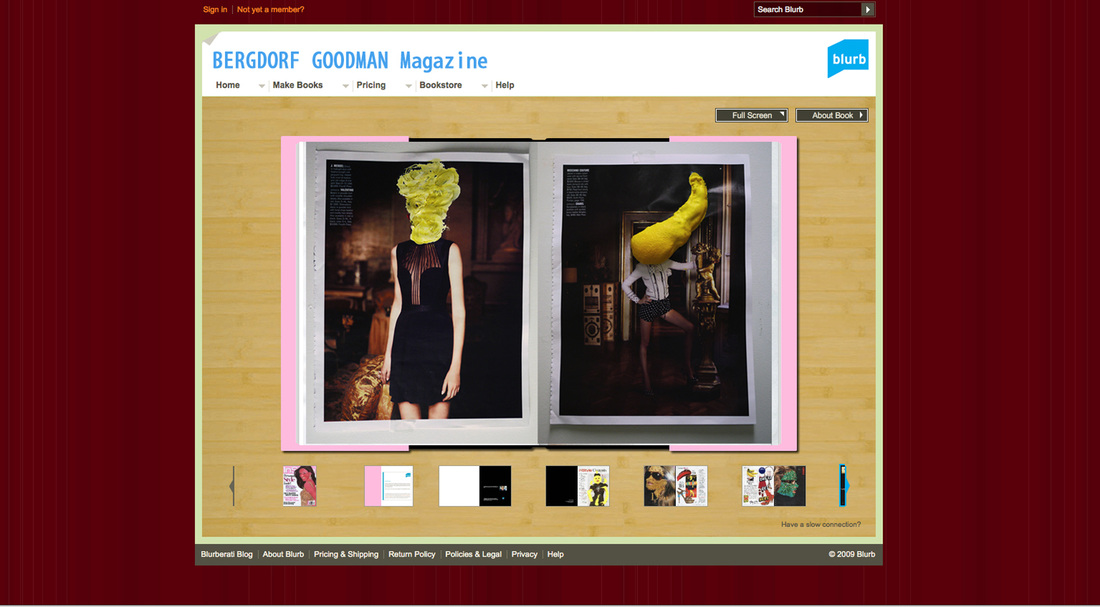Click the Full Screen button

tap(751, 115)
